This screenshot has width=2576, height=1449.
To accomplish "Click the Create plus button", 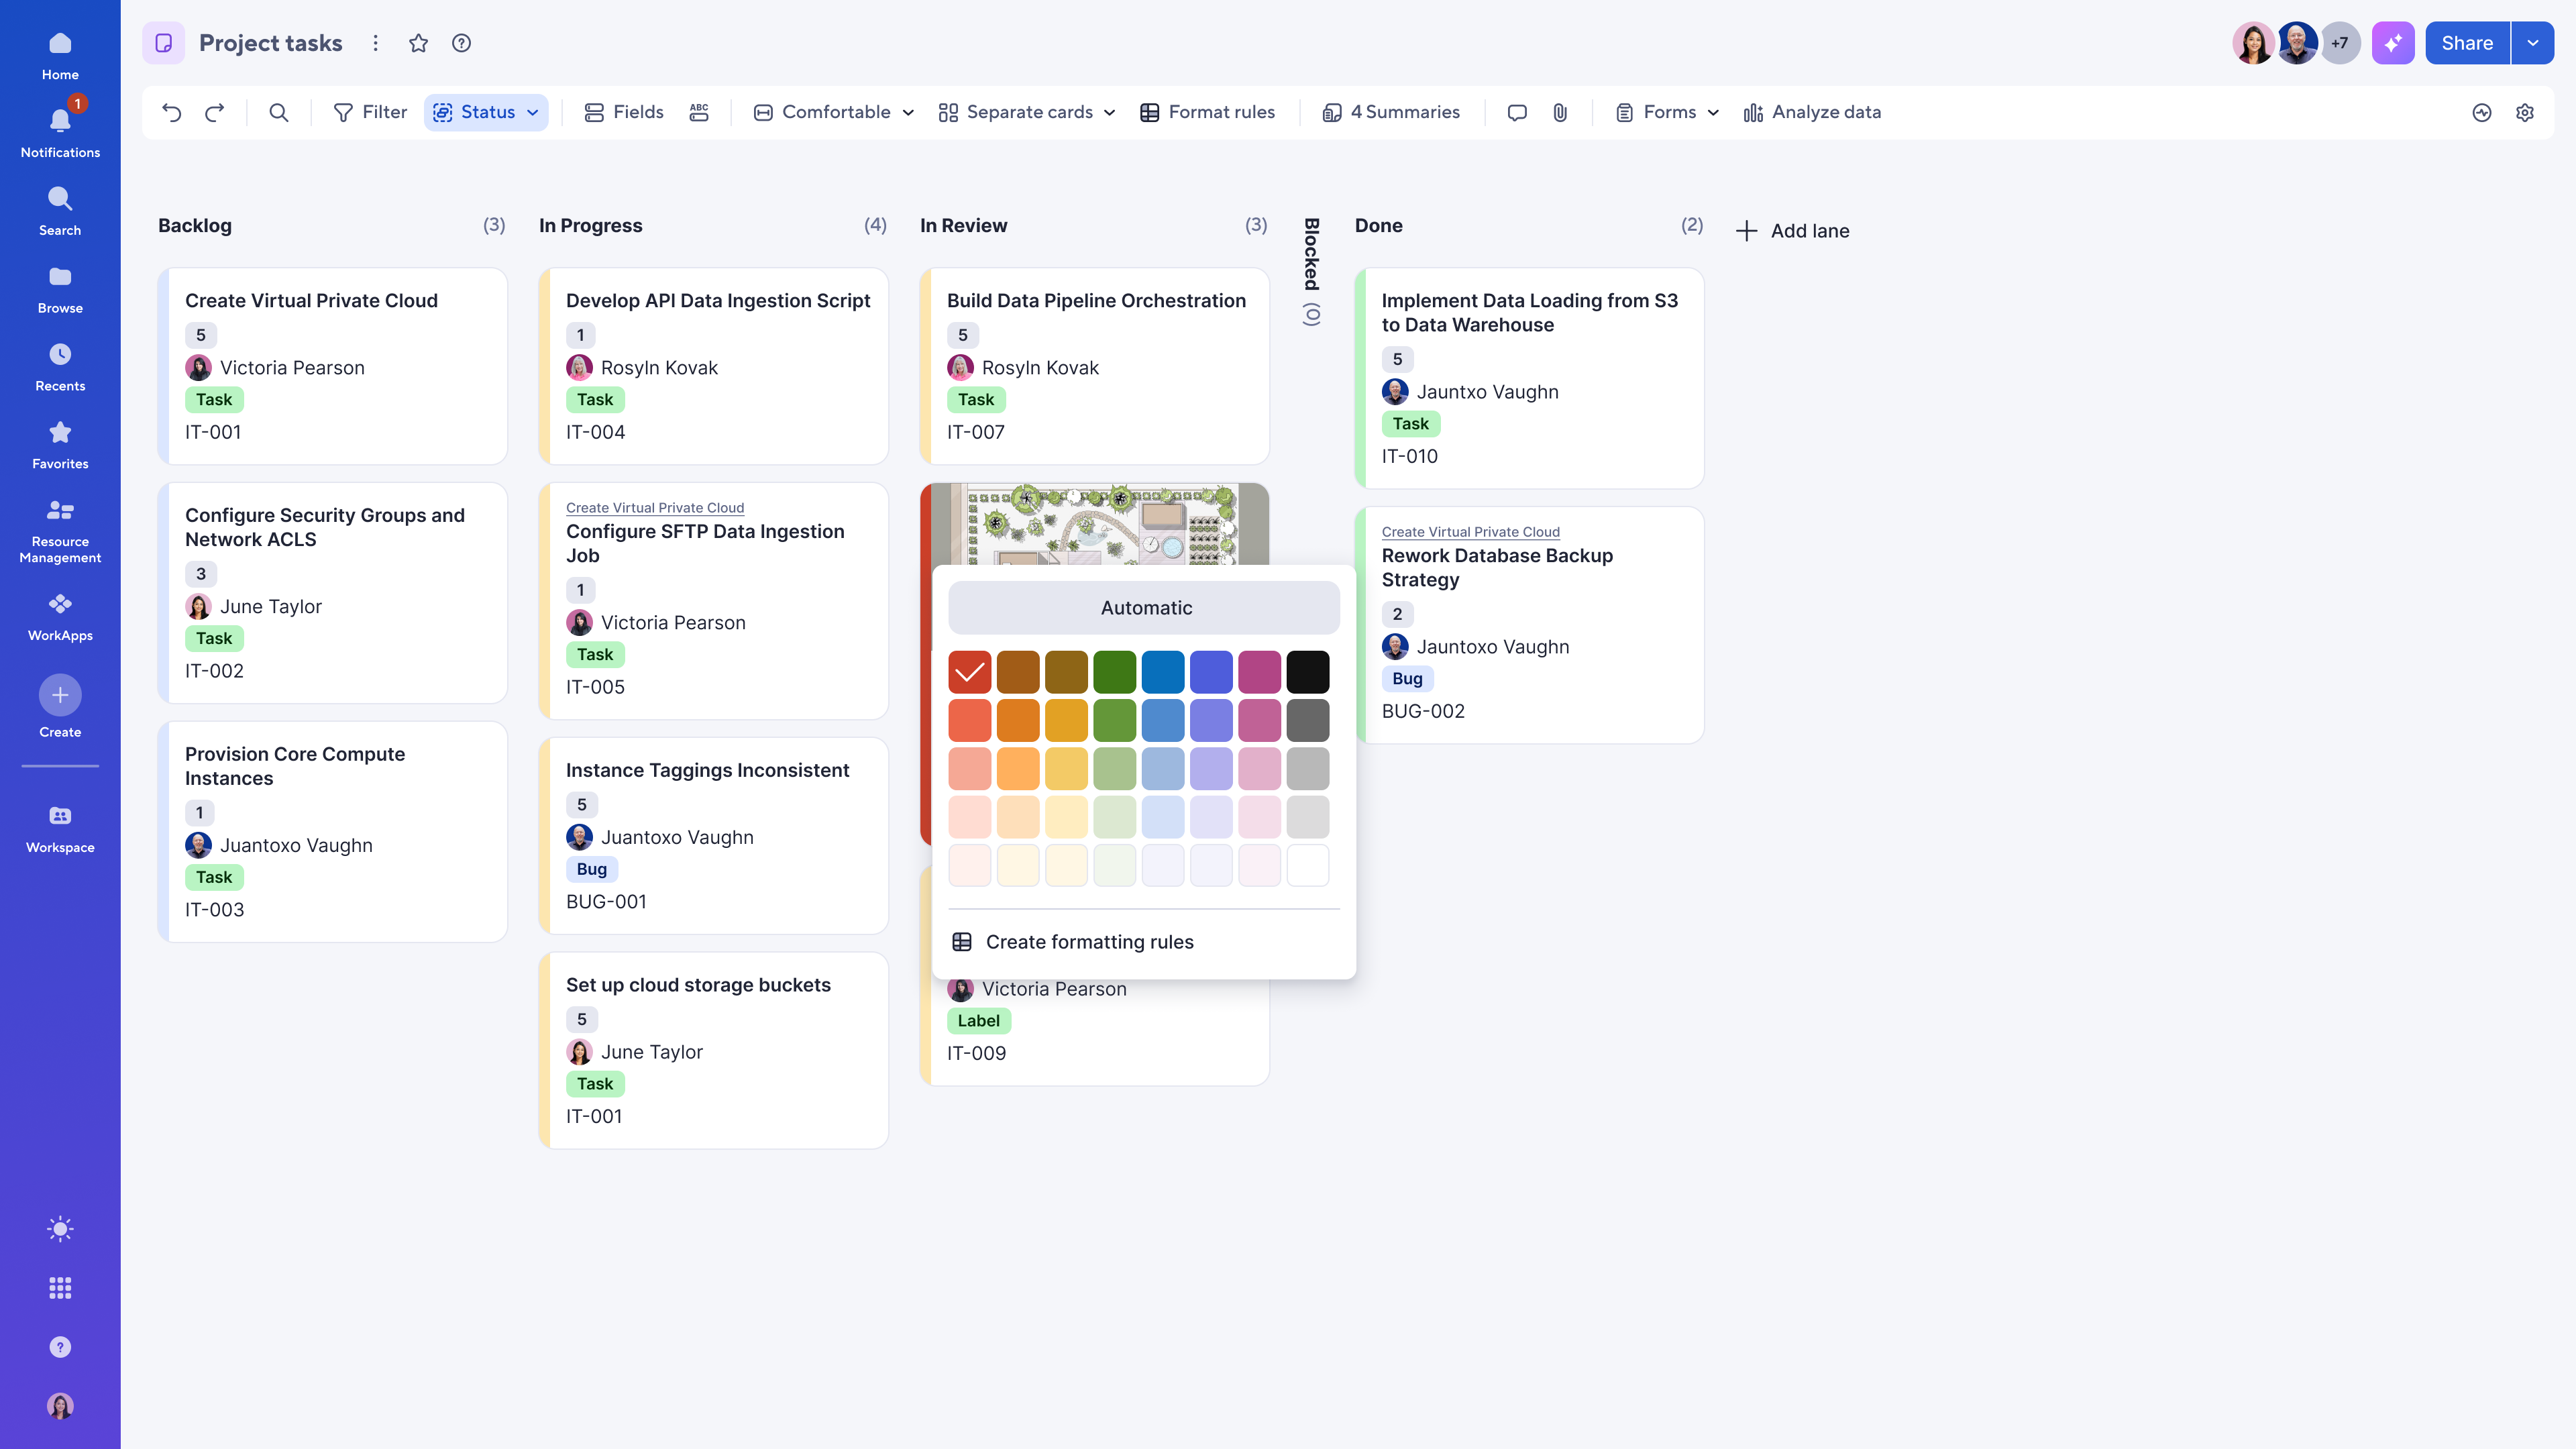I will (60, 695).
